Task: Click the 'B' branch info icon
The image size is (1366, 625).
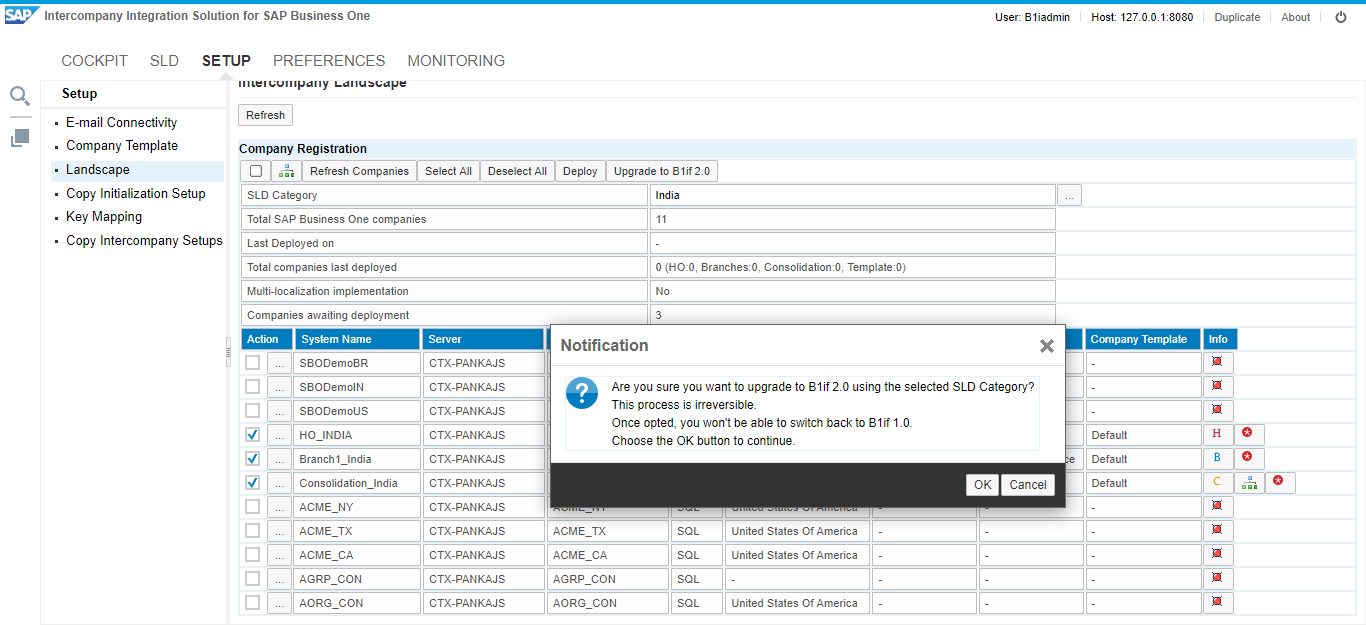Action: pos(1217,459)
